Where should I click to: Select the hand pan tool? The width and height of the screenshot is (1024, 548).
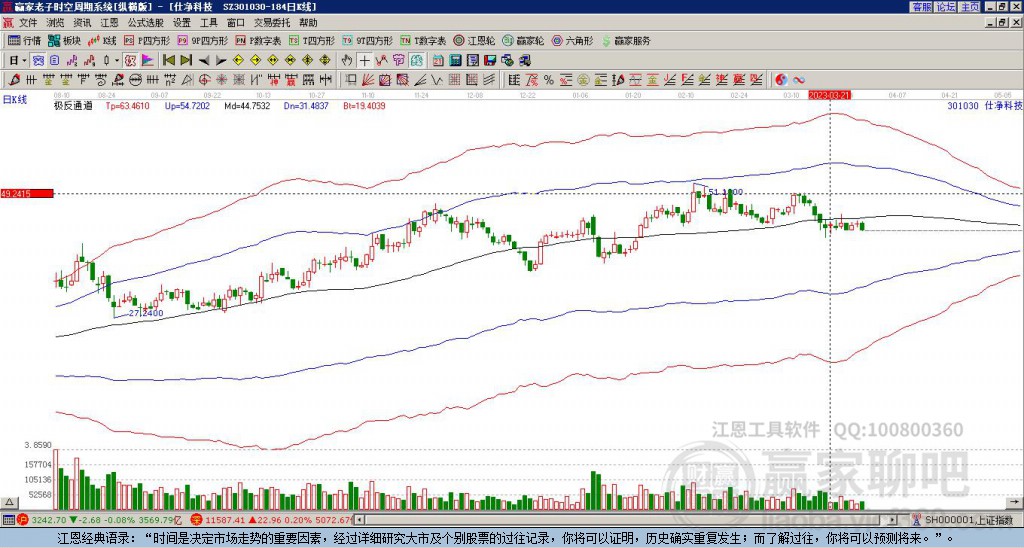coord(347,61)
